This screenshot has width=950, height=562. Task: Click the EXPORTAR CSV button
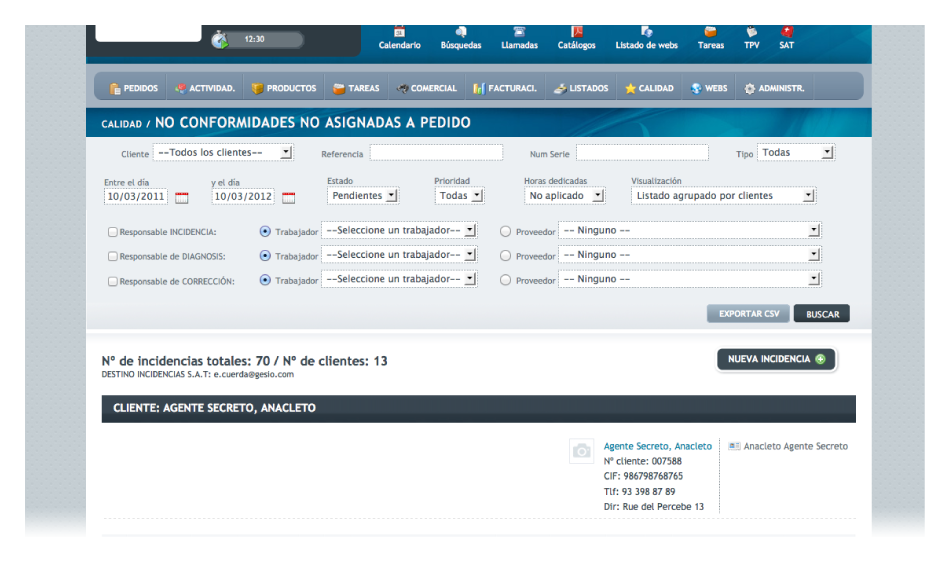tap(748, 314)
